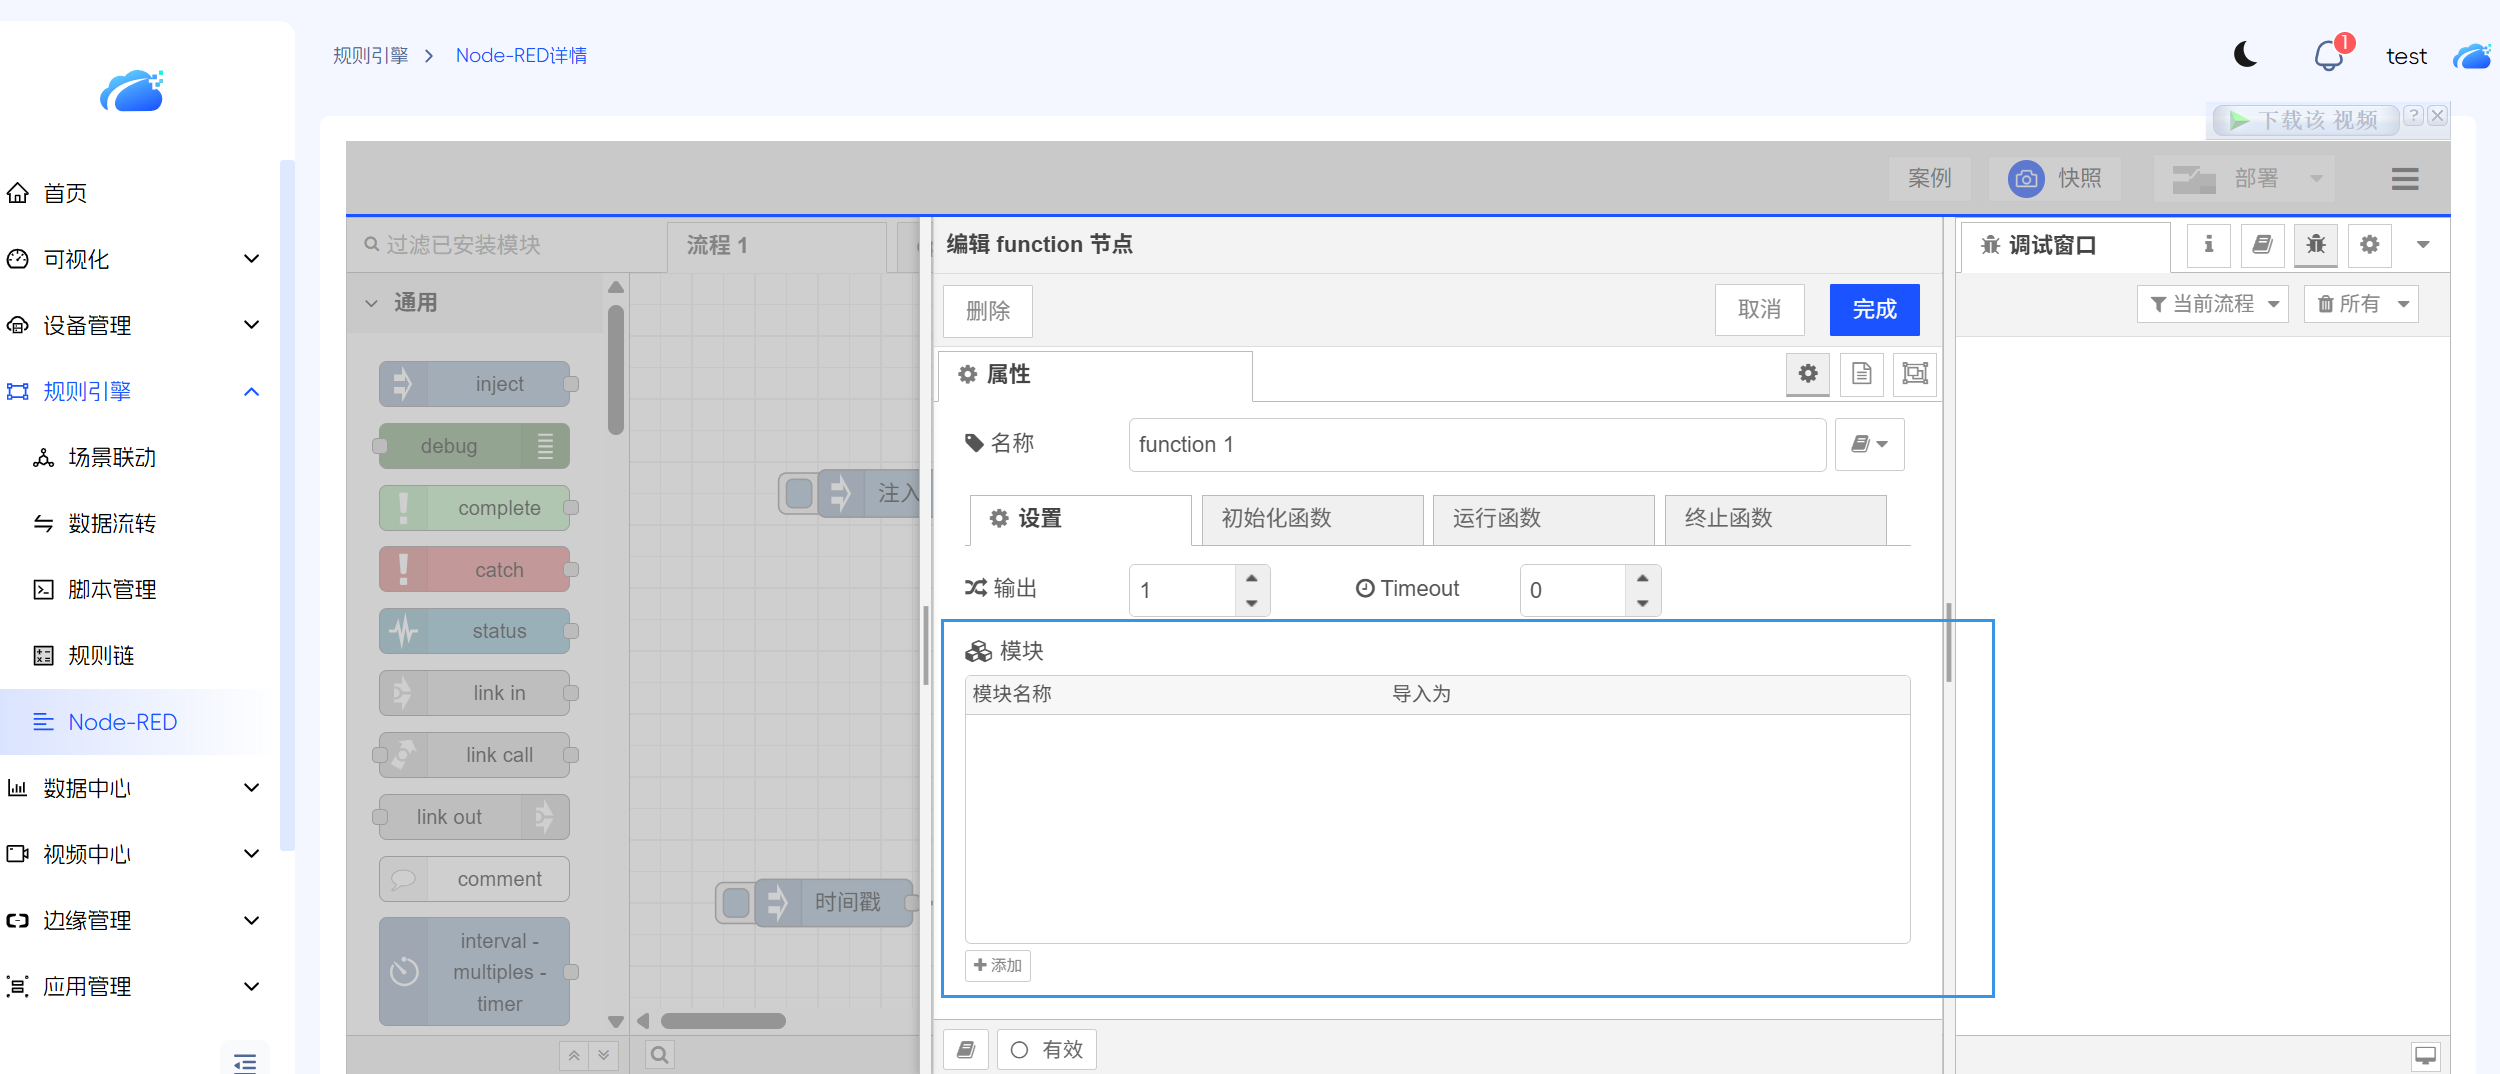Click 取消 cancel button
Image resolution: width=2500 pixels, height=1074 pixels.
click(x=1760, y=310)
